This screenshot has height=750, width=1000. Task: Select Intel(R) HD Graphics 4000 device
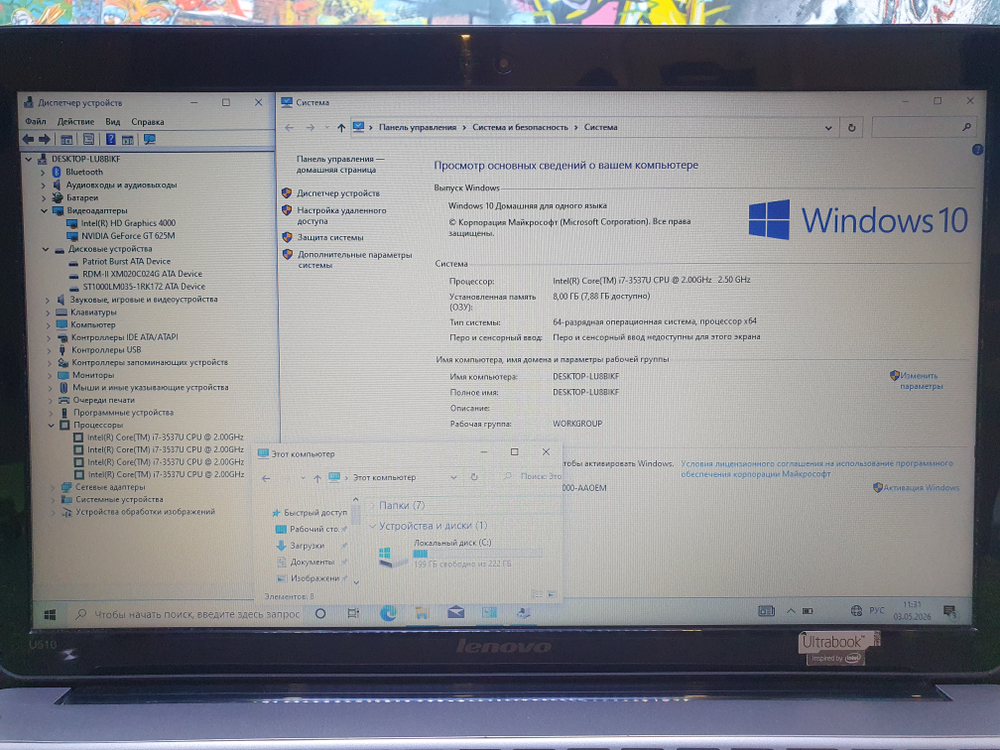pos(128,223)
